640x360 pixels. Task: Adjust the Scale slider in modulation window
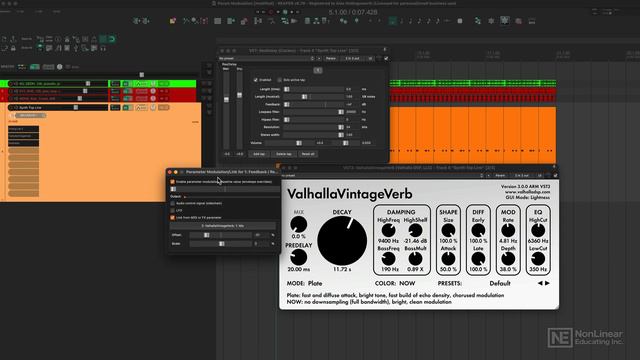(x=220, y=244)
